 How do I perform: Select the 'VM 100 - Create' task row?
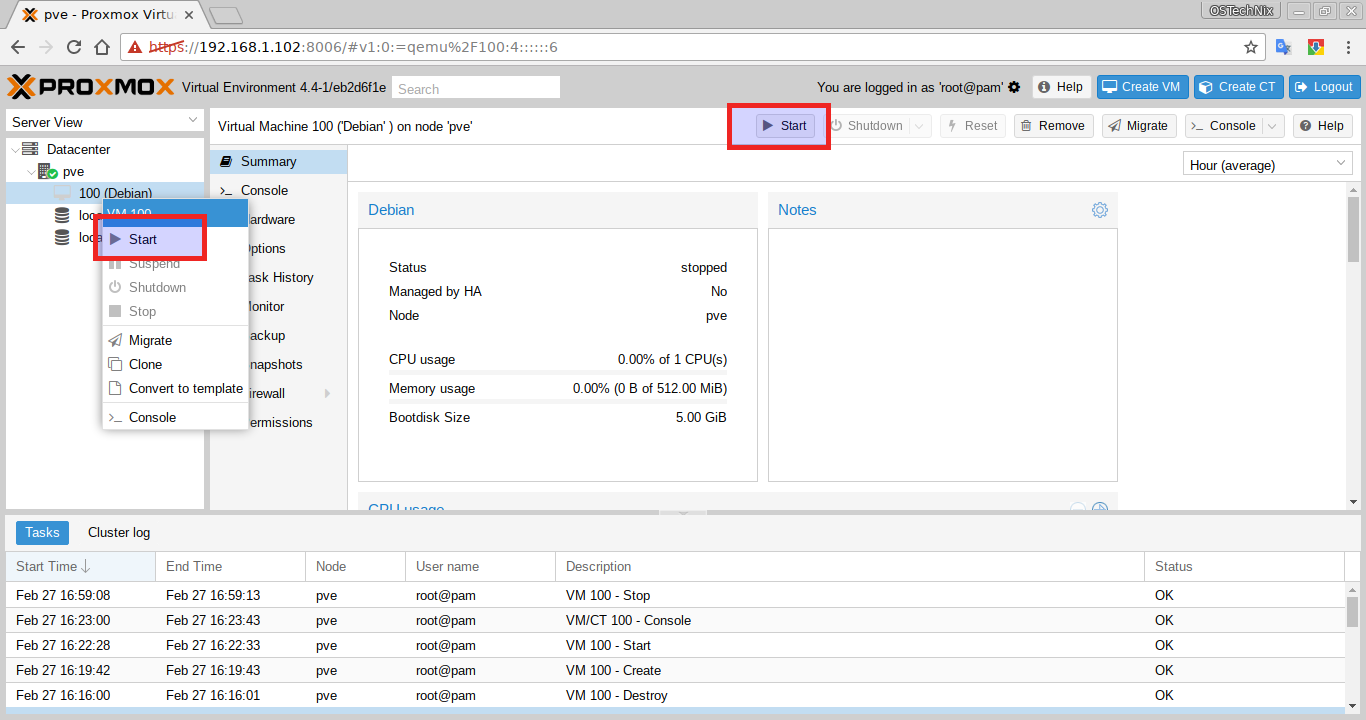(x=675, y=670)
